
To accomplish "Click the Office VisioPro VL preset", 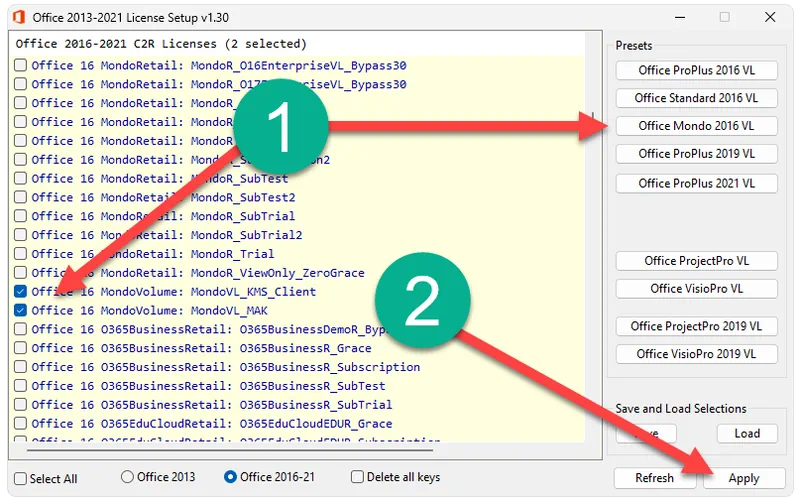I will tap(696, 289).
